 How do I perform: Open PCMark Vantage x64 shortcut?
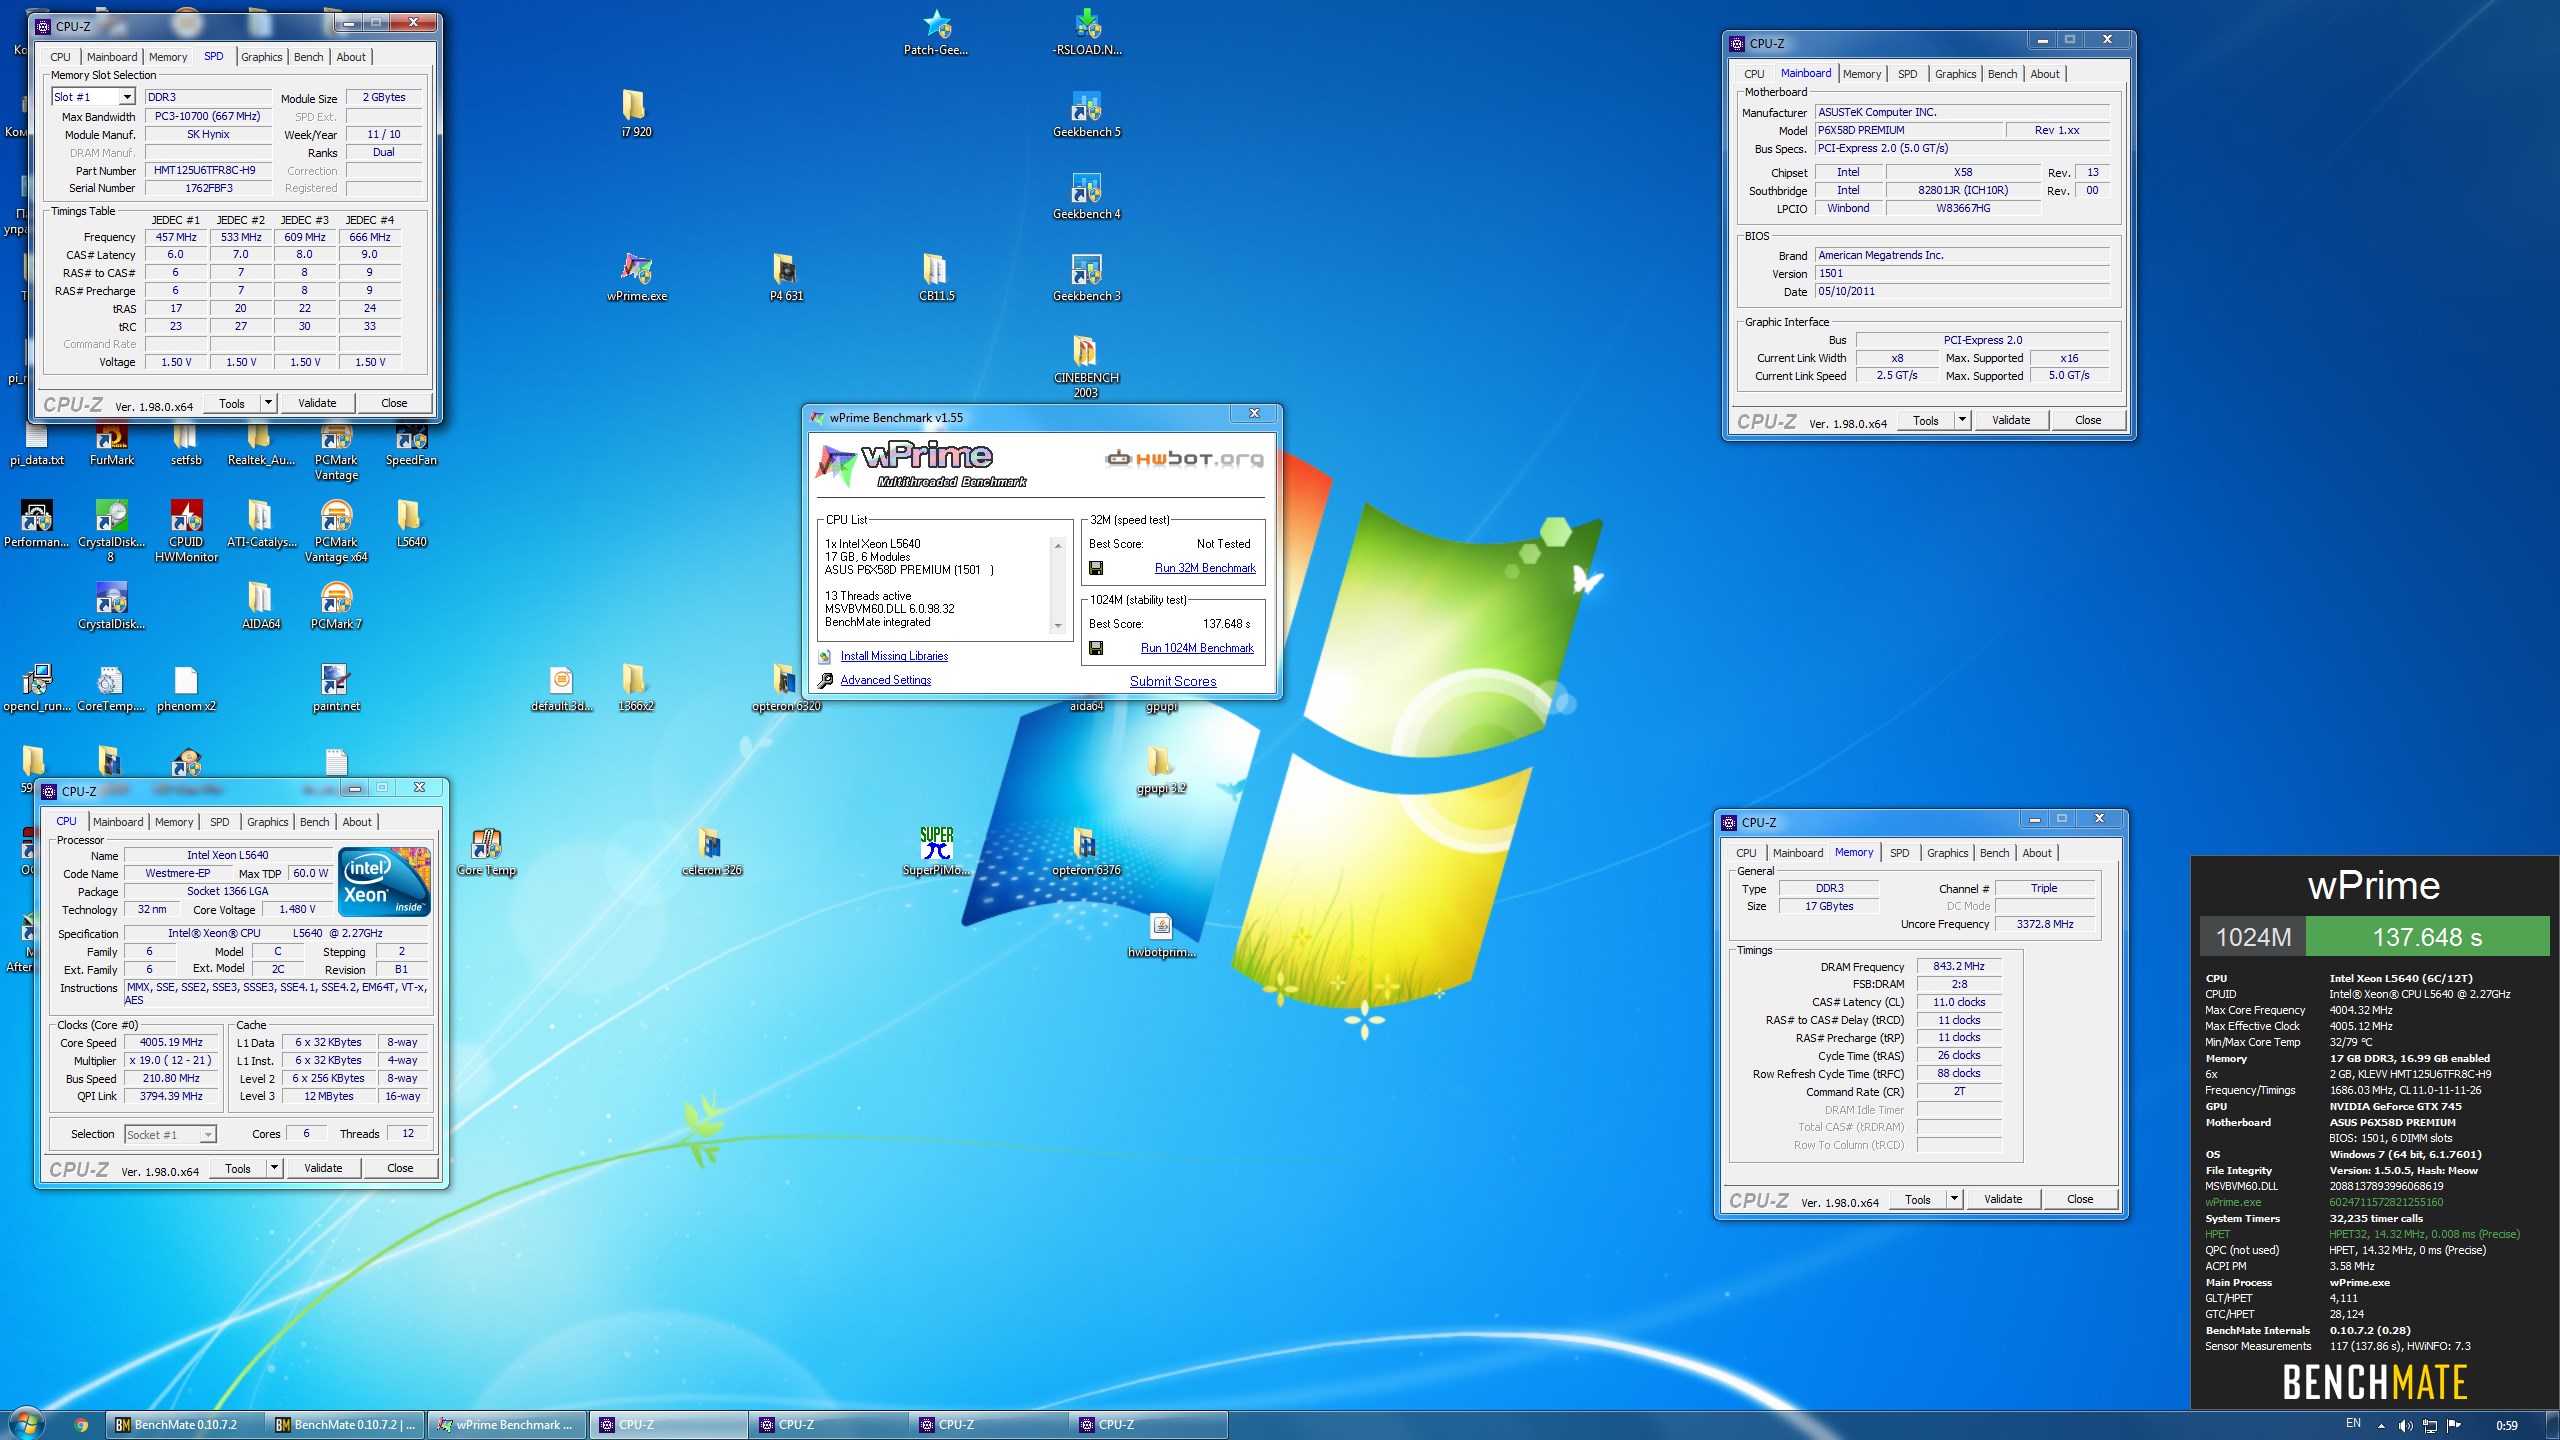pos(336,531)
